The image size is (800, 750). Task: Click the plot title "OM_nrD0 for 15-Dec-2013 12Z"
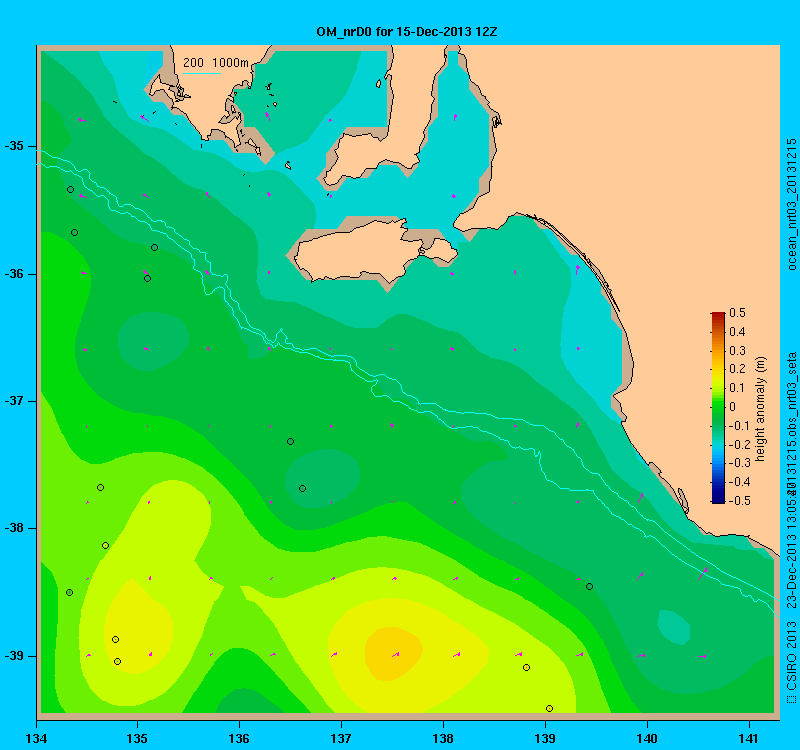pyautogui.click(x=407, y=32)
